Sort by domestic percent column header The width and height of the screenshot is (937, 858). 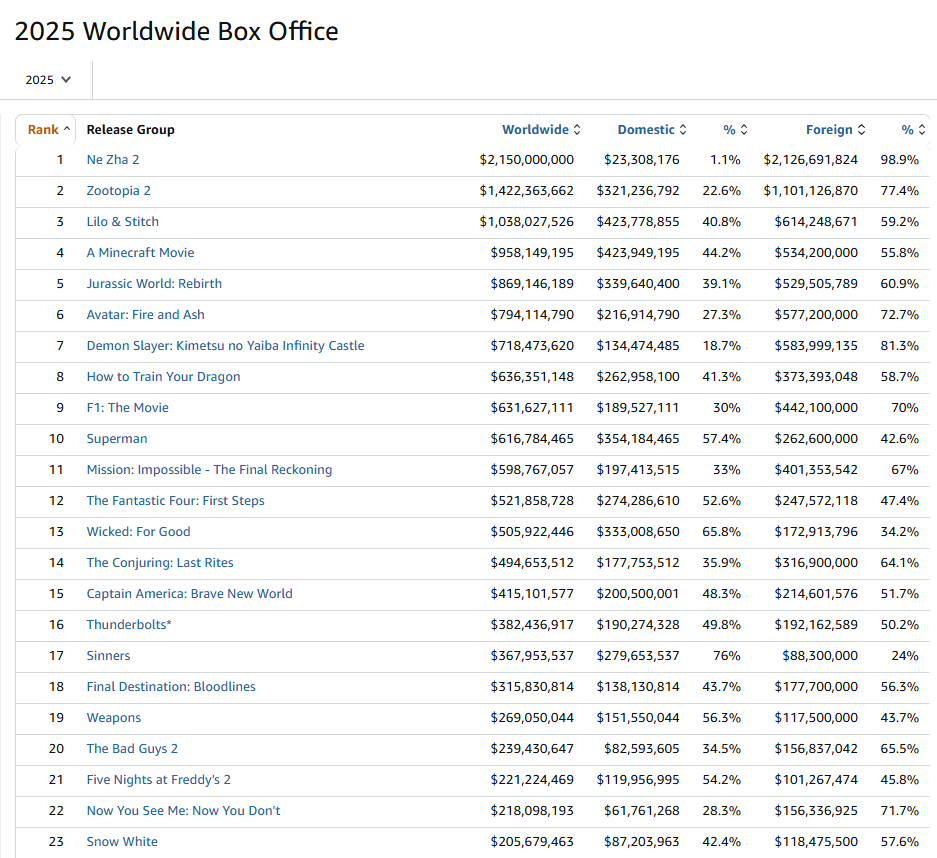point(735,130)
